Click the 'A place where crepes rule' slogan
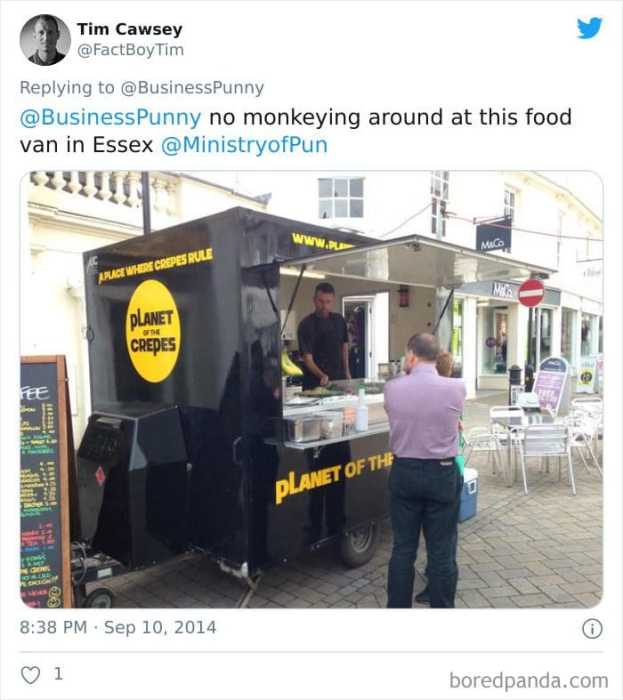The width and height of the screenshot is (623, 700). click(x=155, y=266)
